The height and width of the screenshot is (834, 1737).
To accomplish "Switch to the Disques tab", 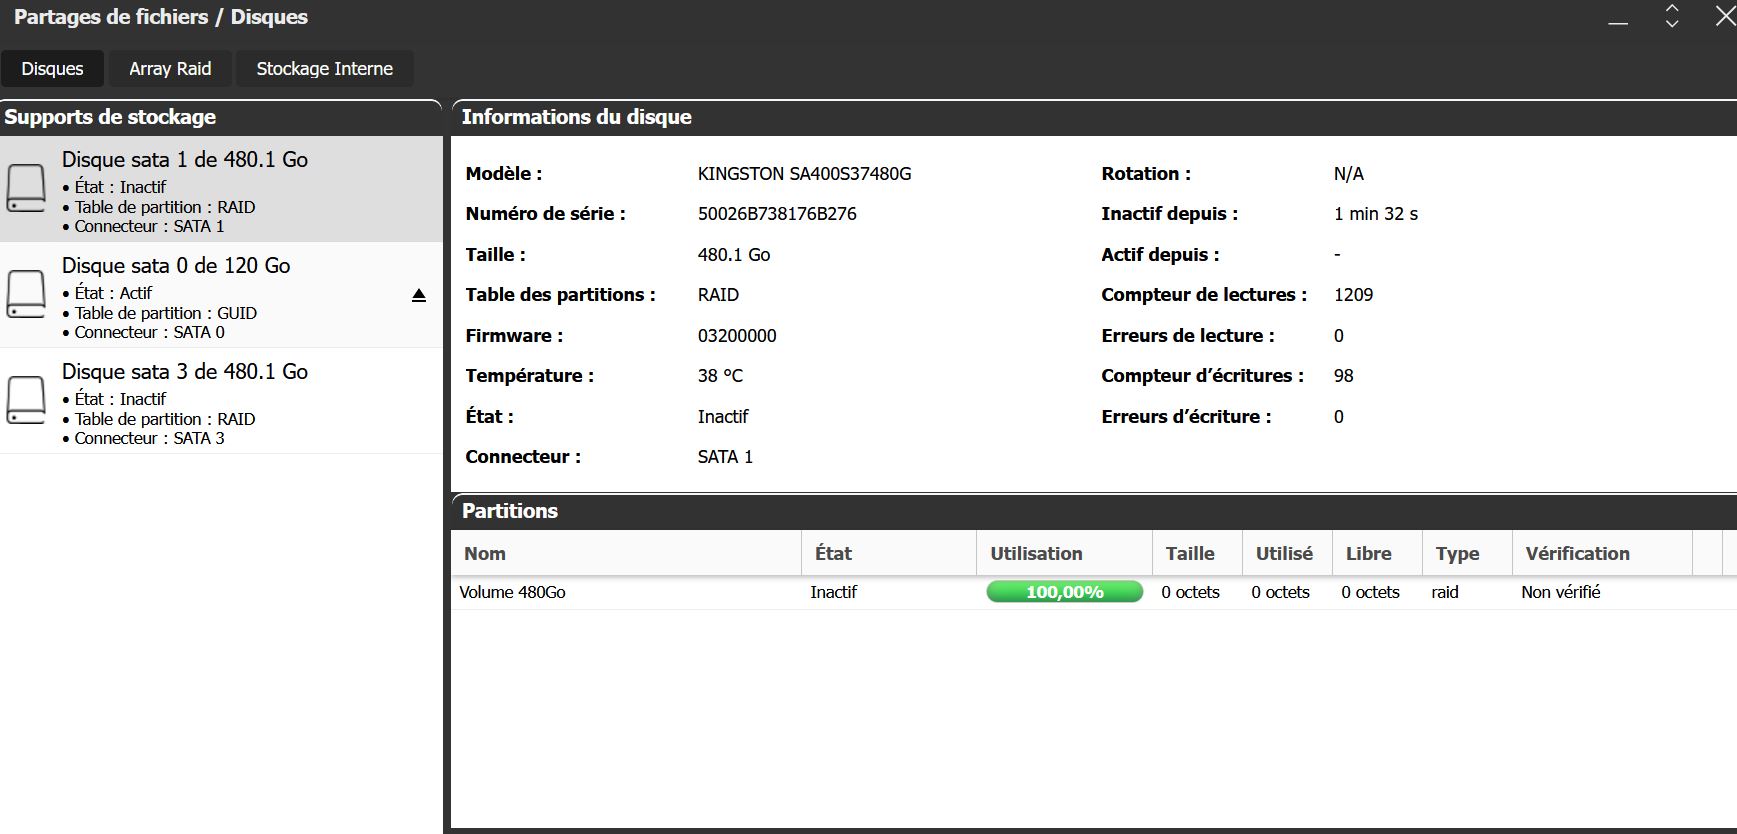I will [x=52, y=69].
